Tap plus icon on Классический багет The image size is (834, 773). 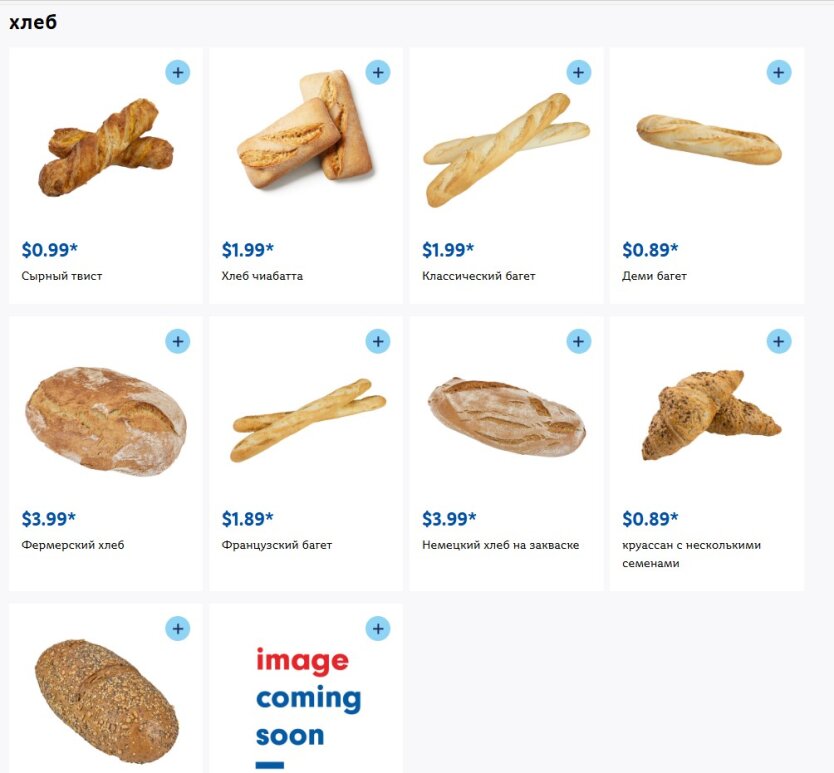tap(579, 72)
